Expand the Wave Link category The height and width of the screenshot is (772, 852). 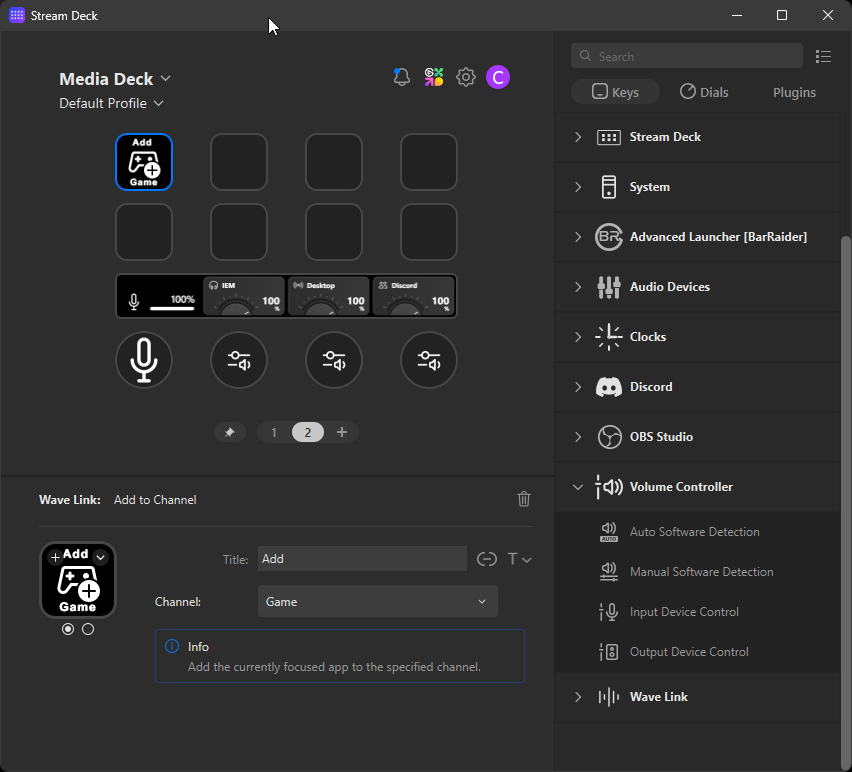coord(578,697)
